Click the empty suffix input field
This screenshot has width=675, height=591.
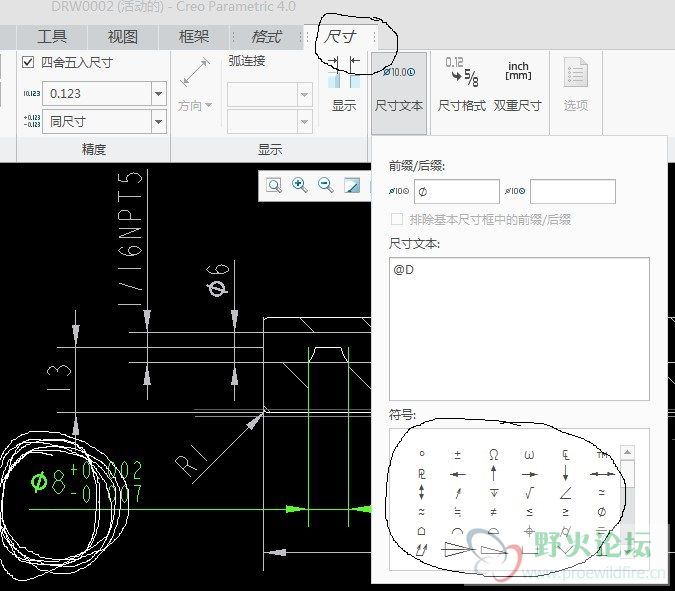point(573,192)
